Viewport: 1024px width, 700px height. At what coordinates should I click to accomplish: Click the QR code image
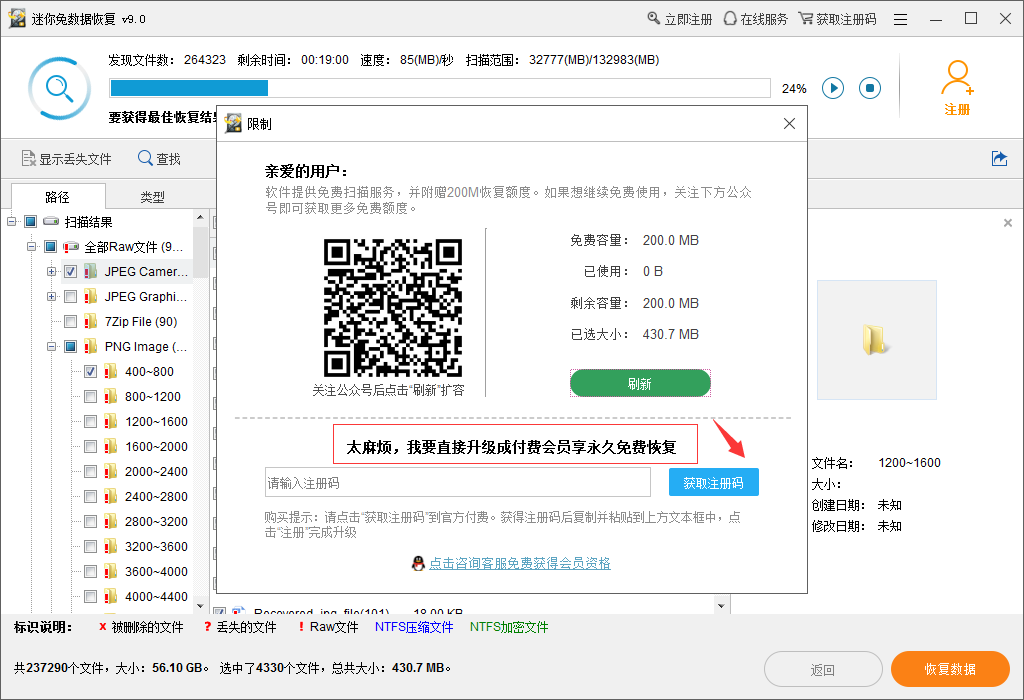(392, 308)
